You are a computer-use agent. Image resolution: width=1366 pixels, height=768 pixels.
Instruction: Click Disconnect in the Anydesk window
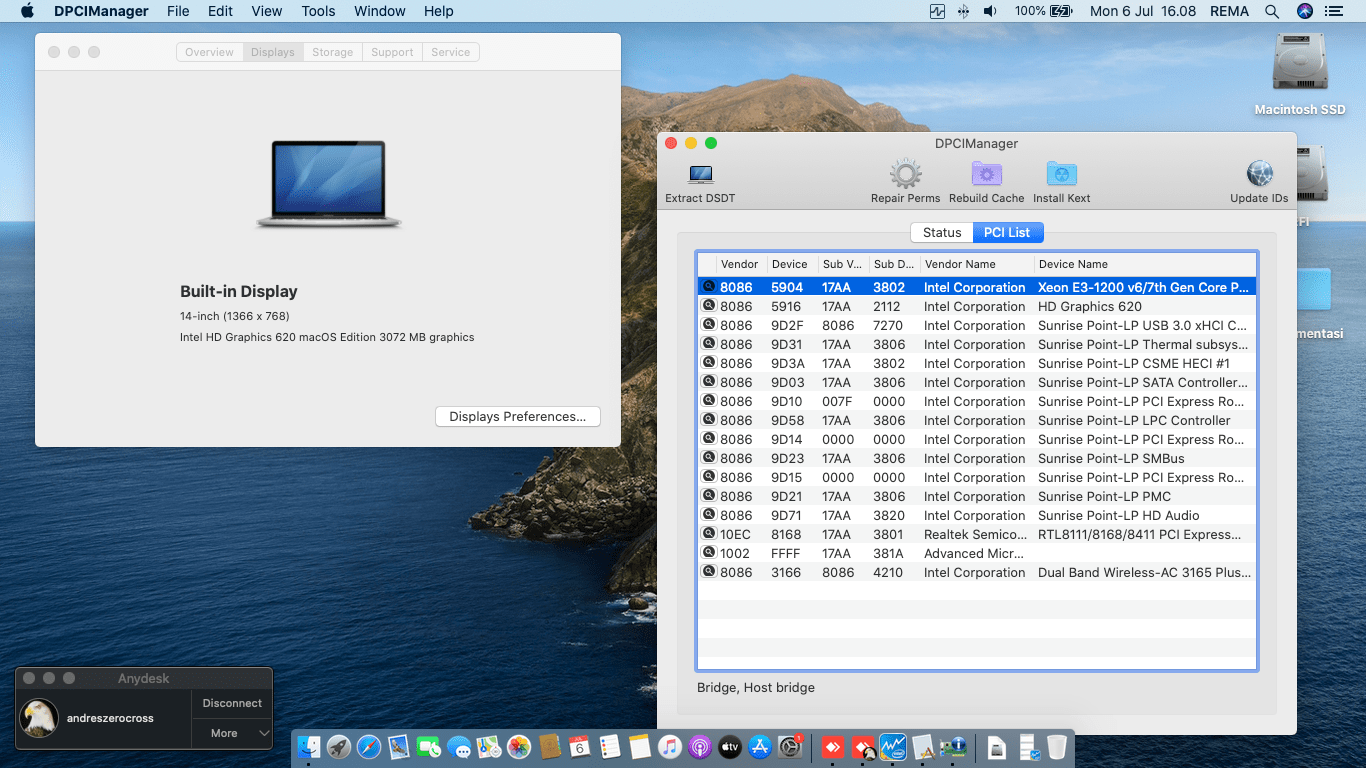click(x=232, y=703)
